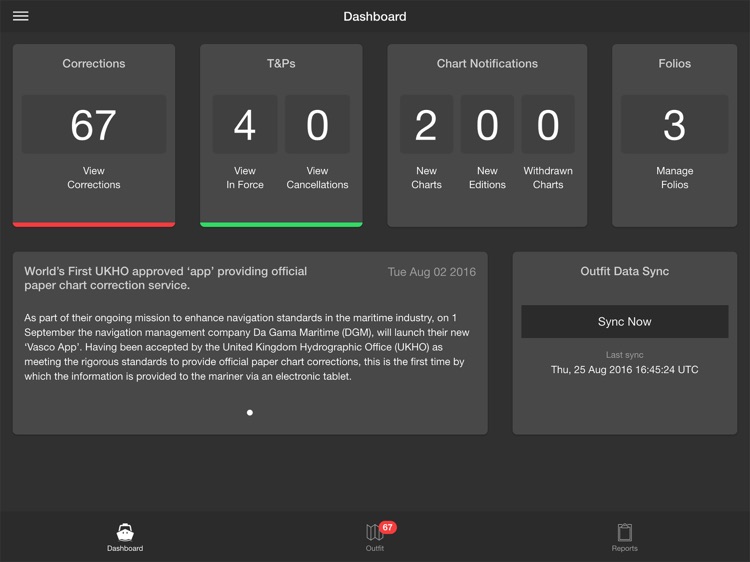Tap the red 67 badge on Outfit

(388, 527)
